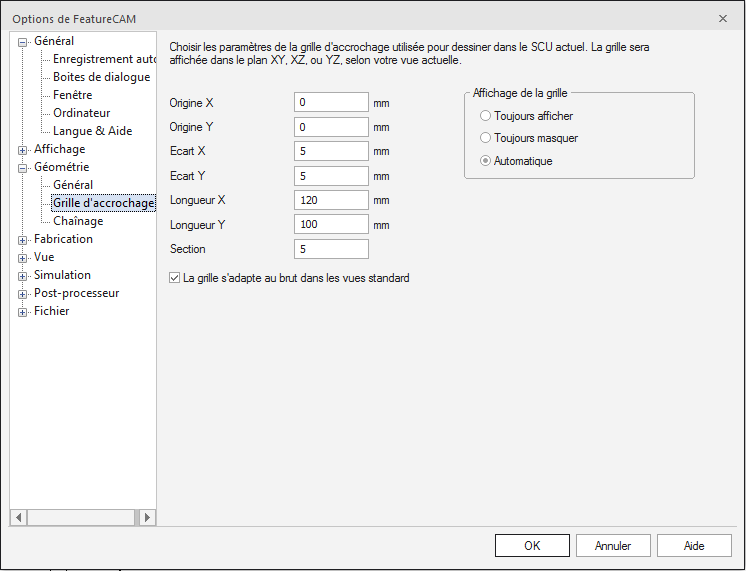746x571 pixels.
Task: Click tree scrollbar left arrow
Action: pos(19,517)
